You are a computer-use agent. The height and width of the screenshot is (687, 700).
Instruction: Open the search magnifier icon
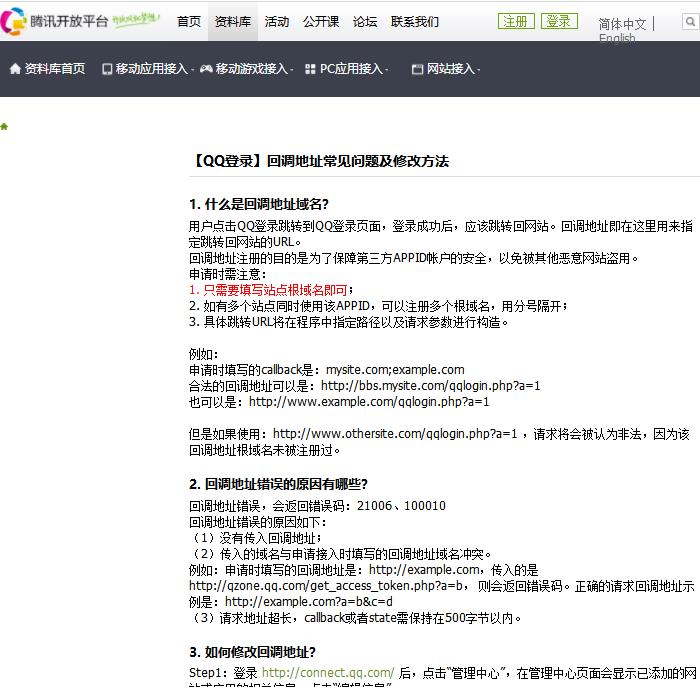click(x=690, y=21)
